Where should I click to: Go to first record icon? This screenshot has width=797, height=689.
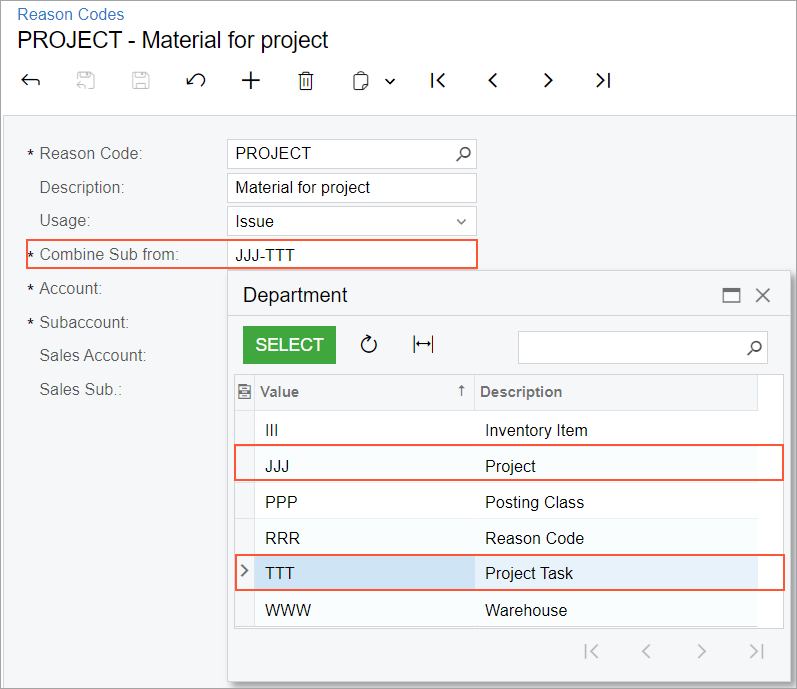(437, 81)
